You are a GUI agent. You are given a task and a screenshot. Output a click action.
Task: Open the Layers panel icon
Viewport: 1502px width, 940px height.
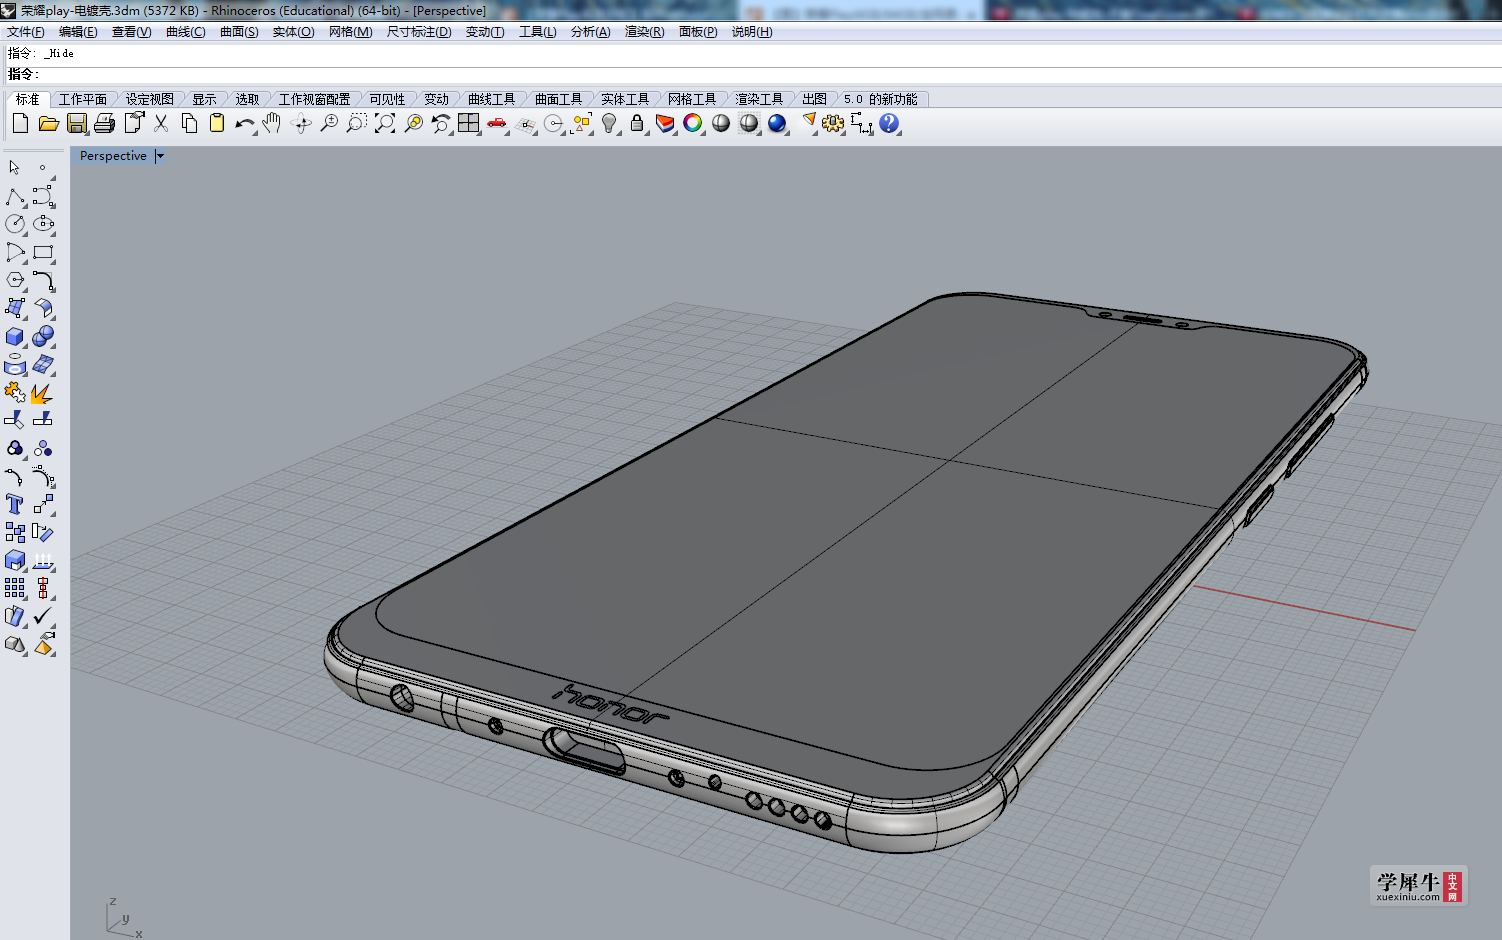click(665, 123)
